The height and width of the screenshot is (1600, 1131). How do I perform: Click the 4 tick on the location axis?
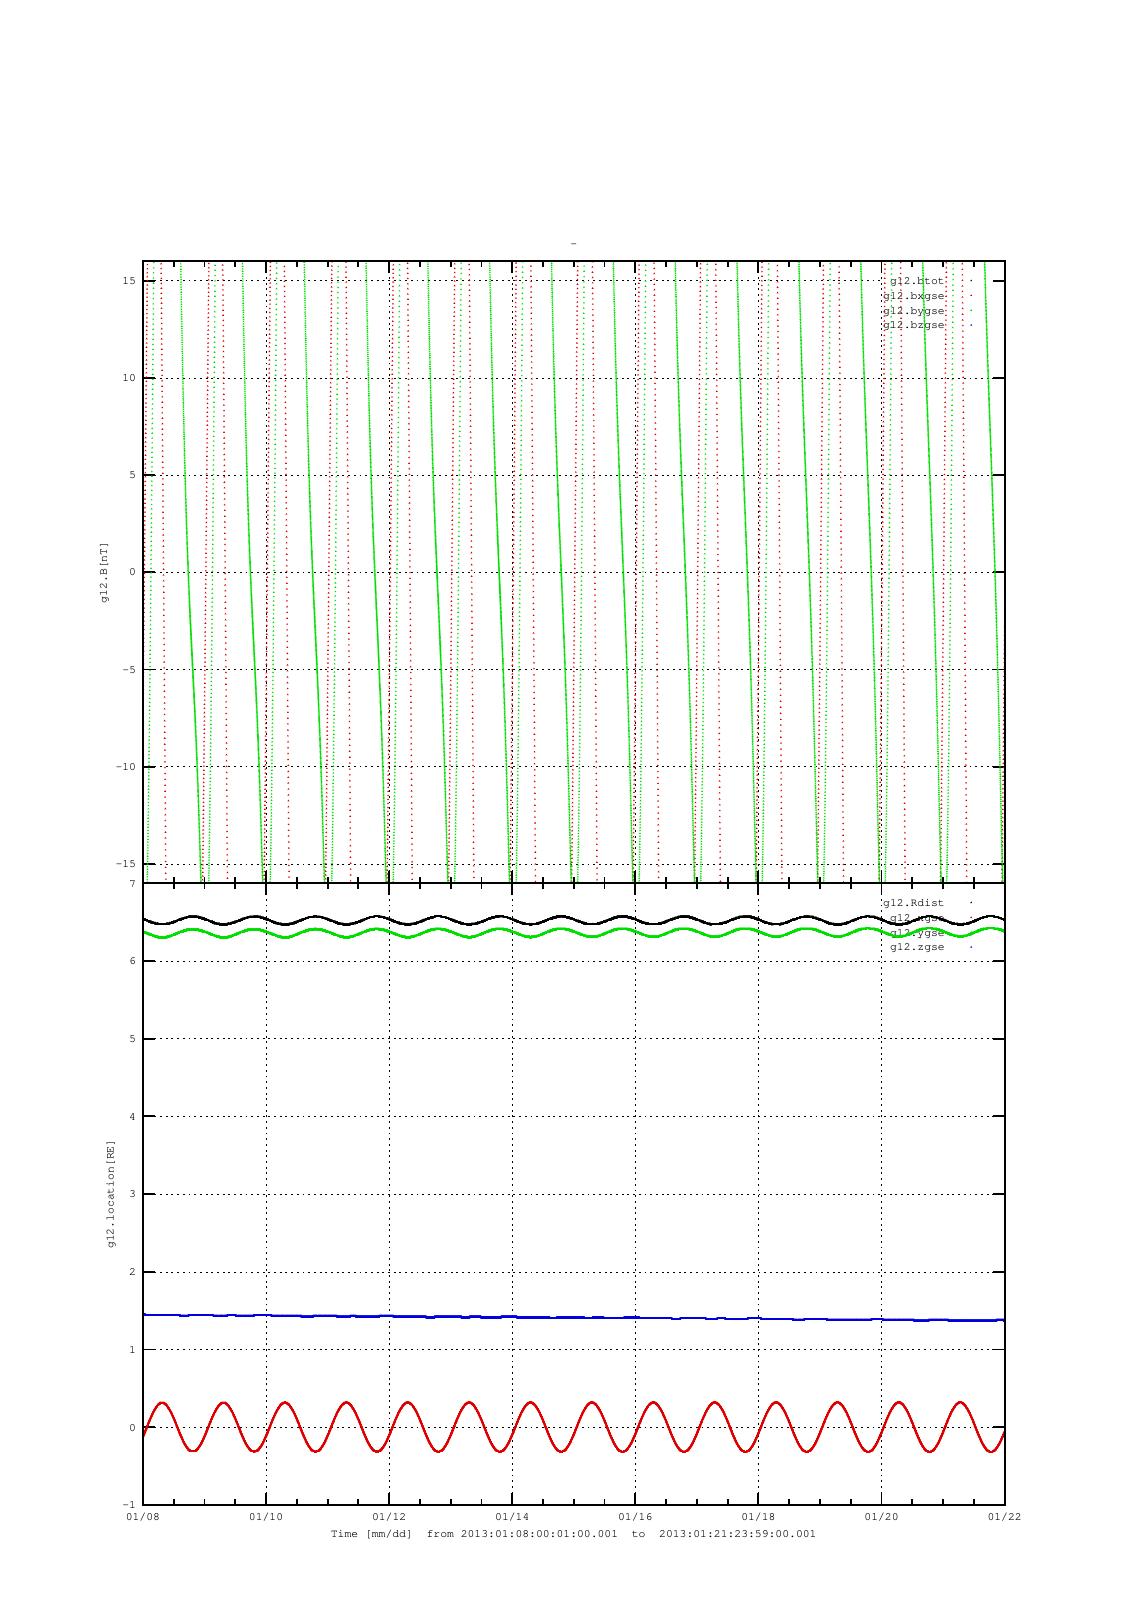(x=132, y=1117)
